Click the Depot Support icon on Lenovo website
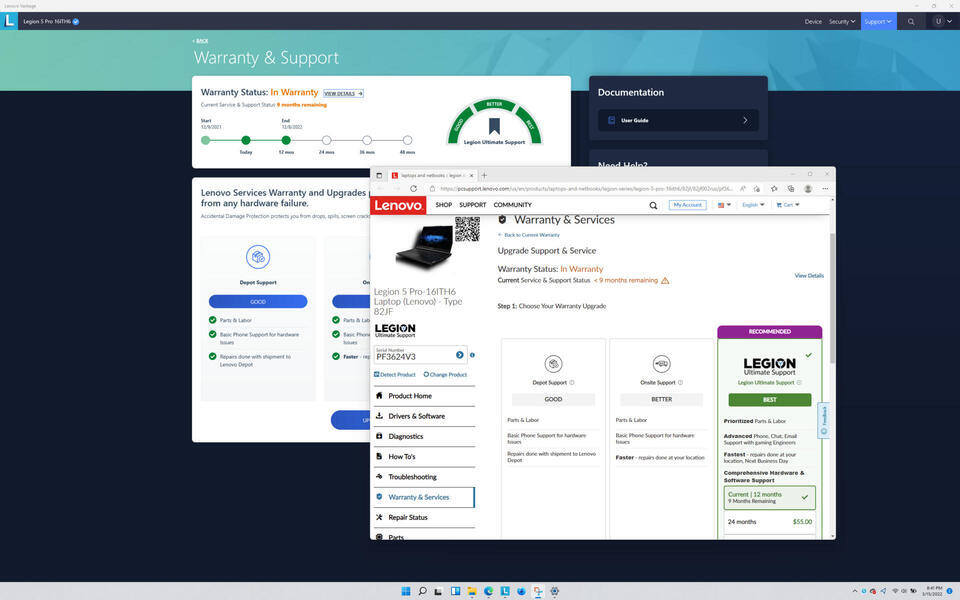The image size is (960, 600). pos(553,364)
